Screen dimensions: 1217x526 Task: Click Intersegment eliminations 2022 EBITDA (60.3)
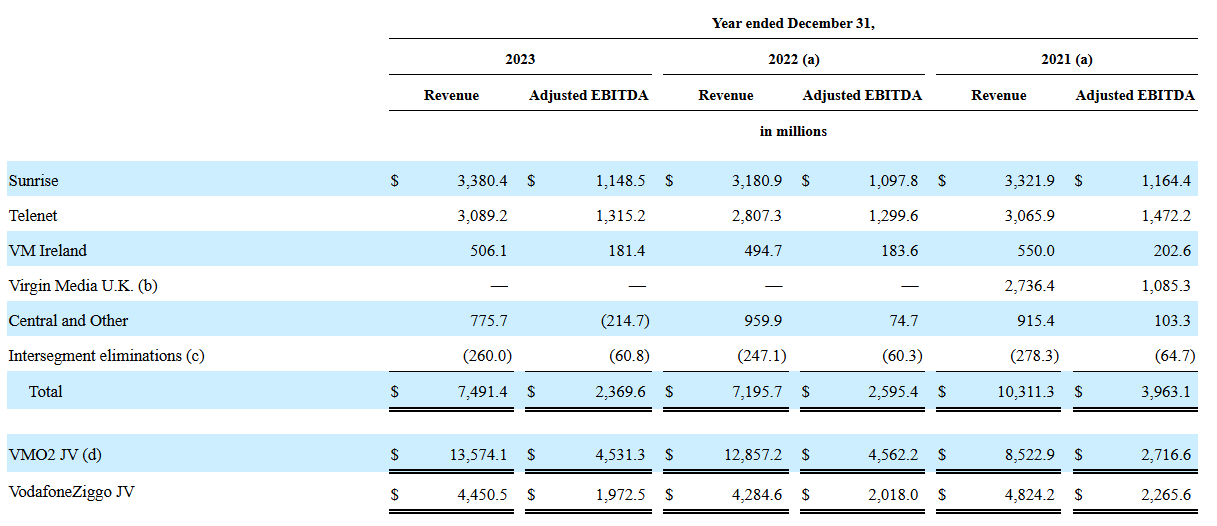point(903,356)
